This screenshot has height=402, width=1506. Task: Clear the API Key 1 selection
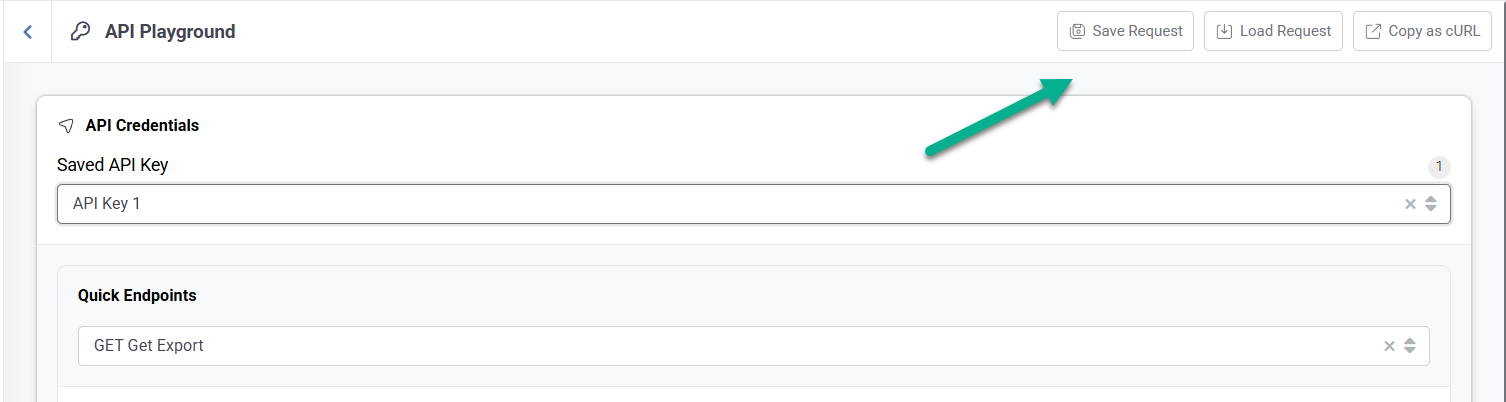click(x=1410, y=204)
